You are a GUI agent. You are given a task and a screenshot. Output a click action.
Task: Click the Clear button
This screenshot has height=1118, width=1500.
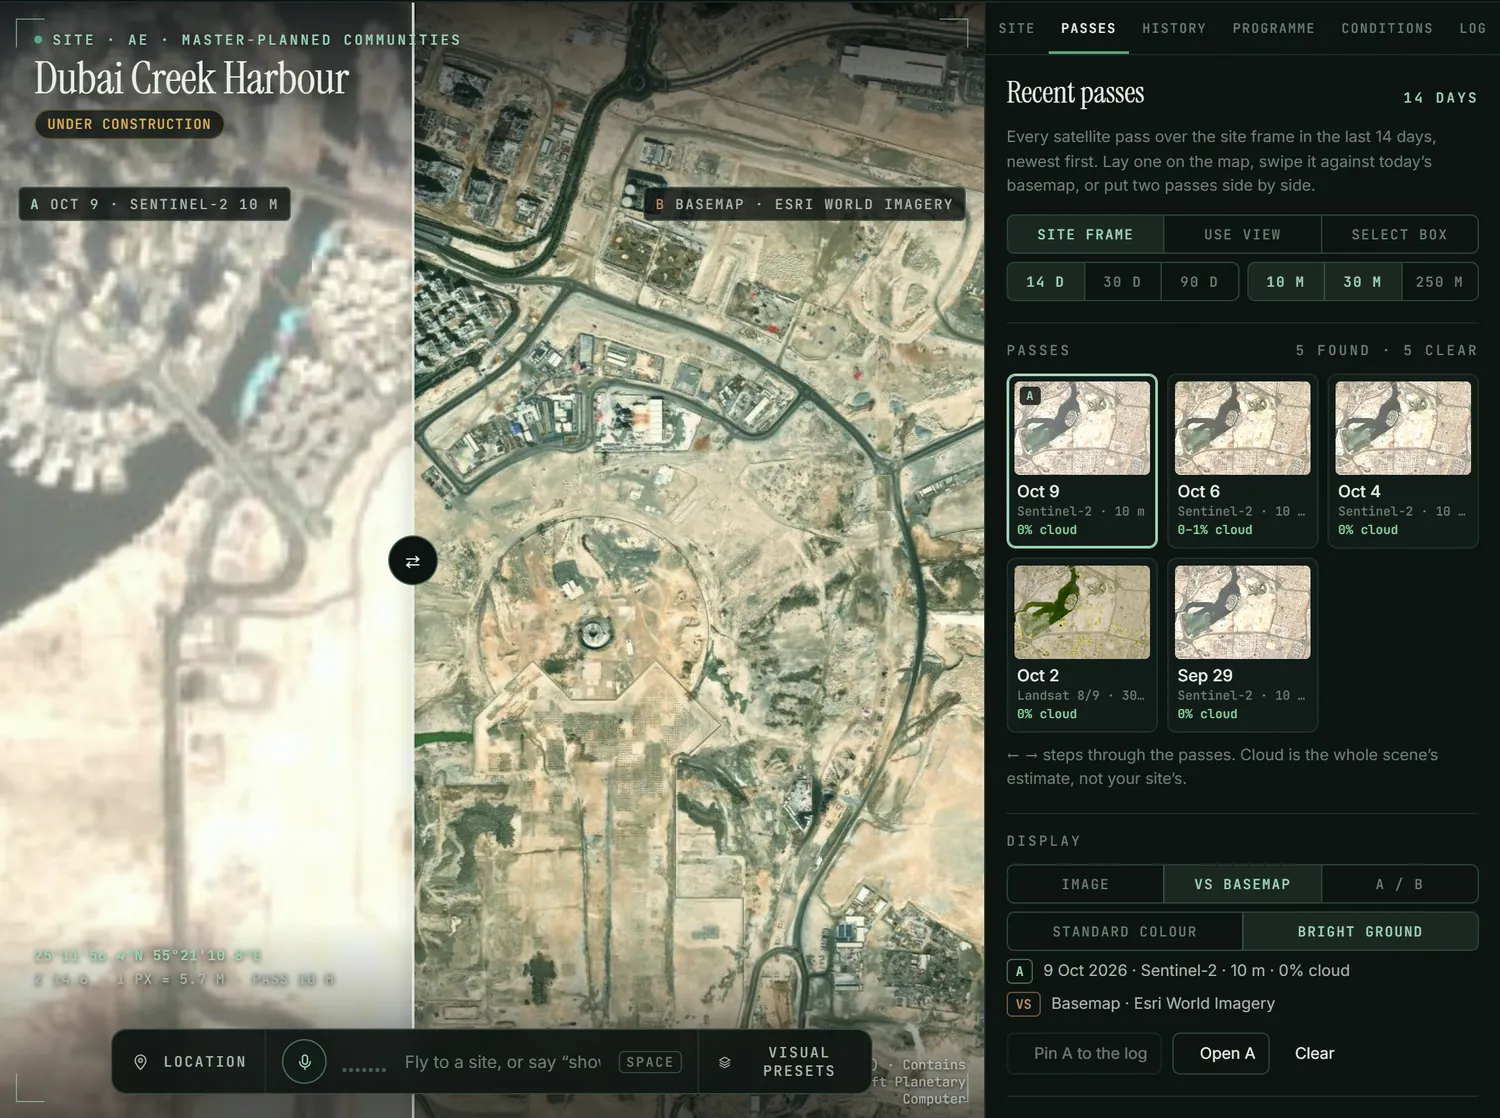[1314, 1053]
